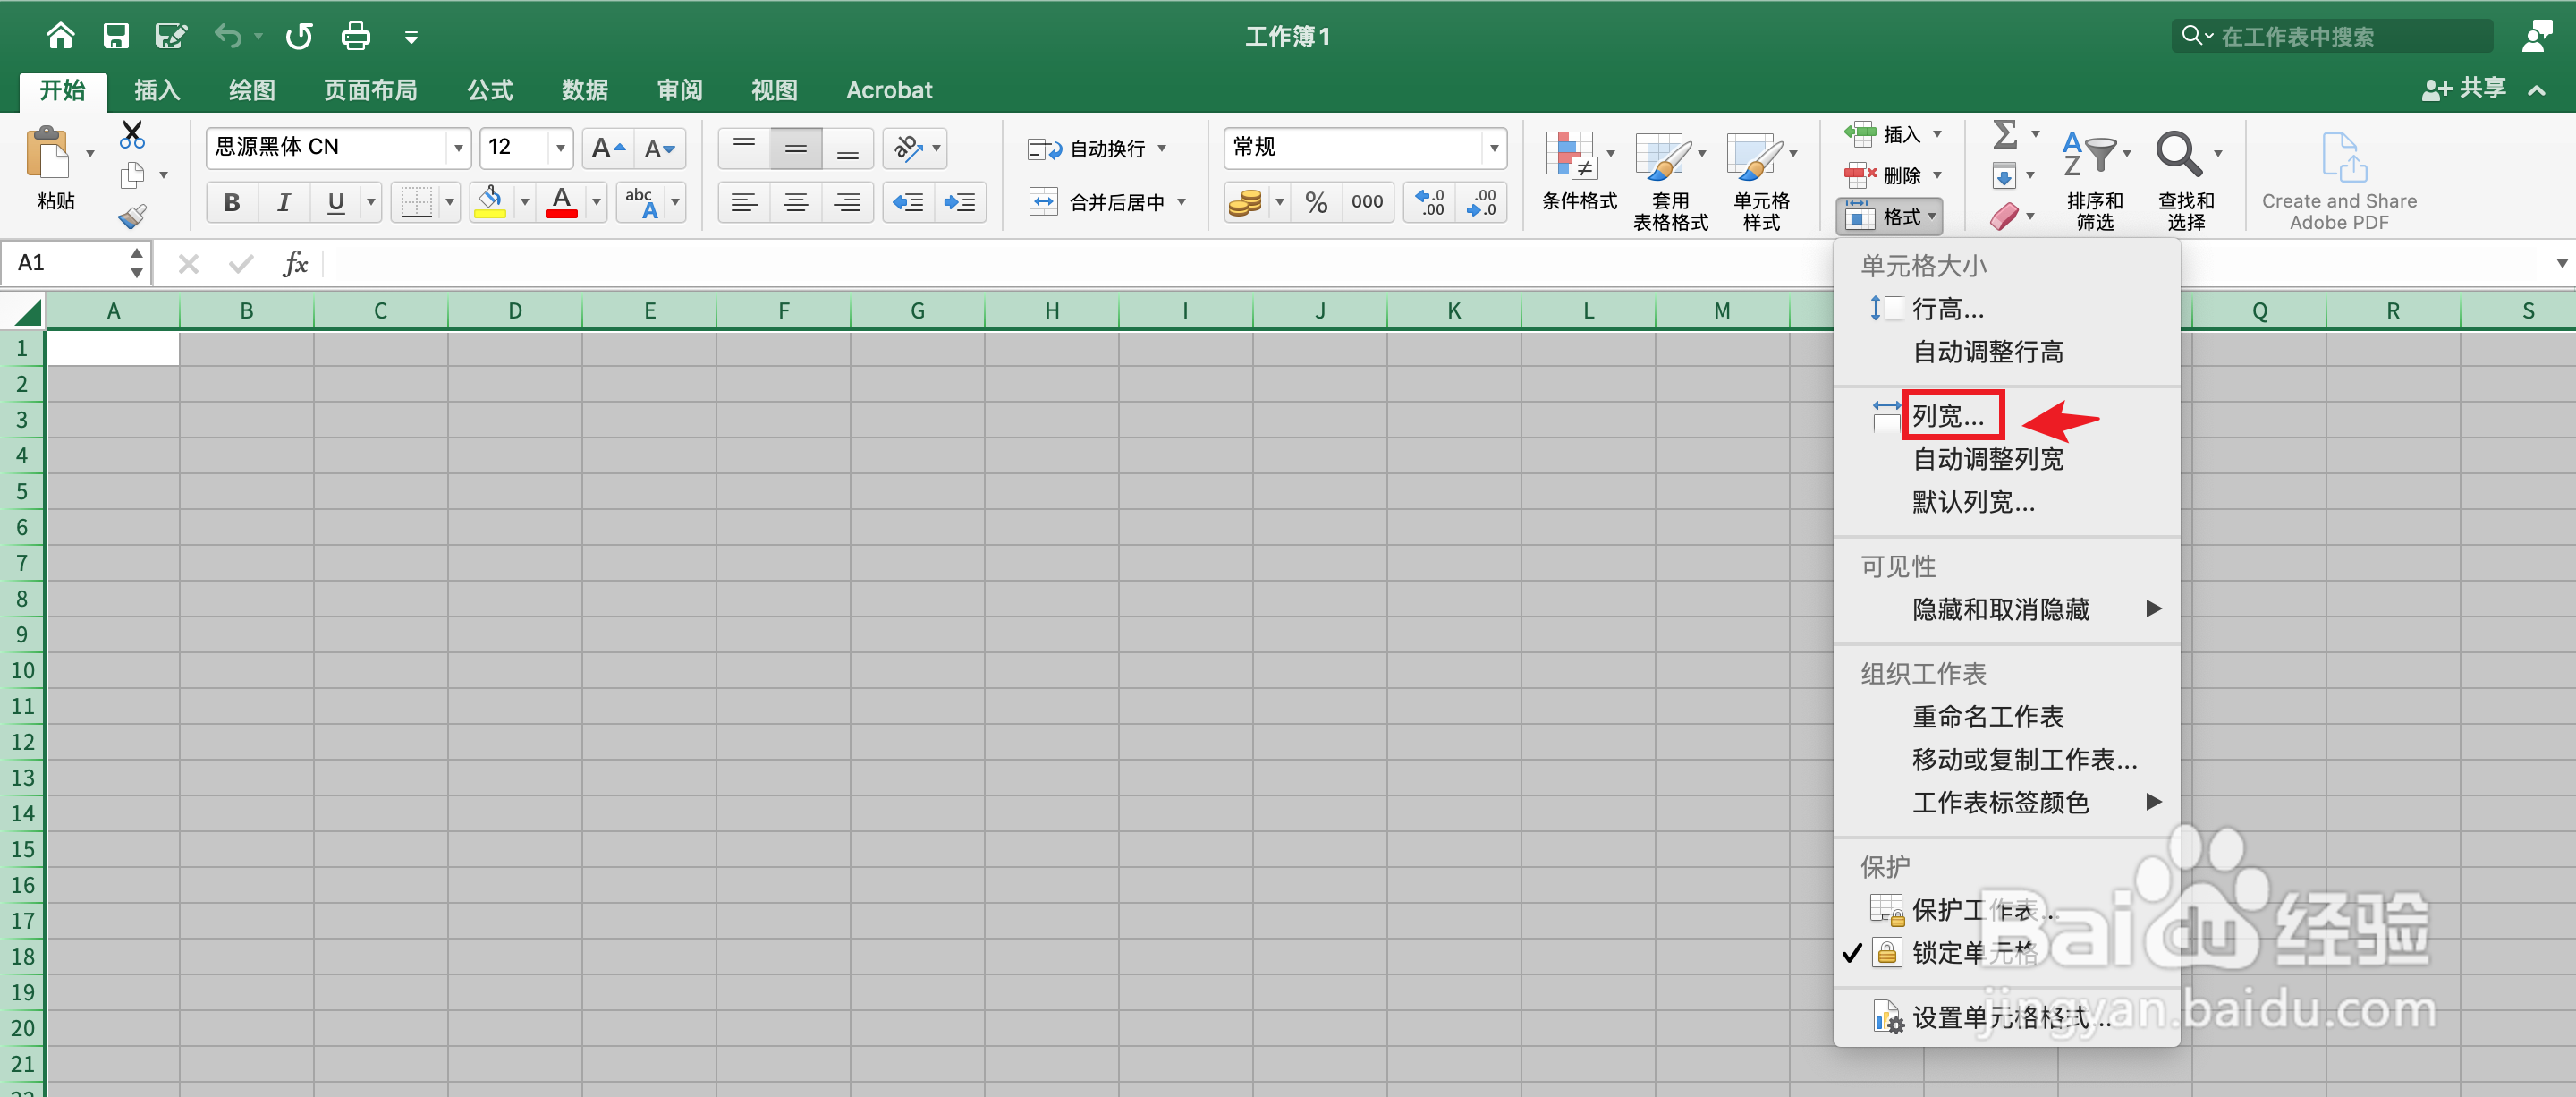Click the Print icon in title bar
This screenshot has height=1097, width=2576.
[355, 37]
